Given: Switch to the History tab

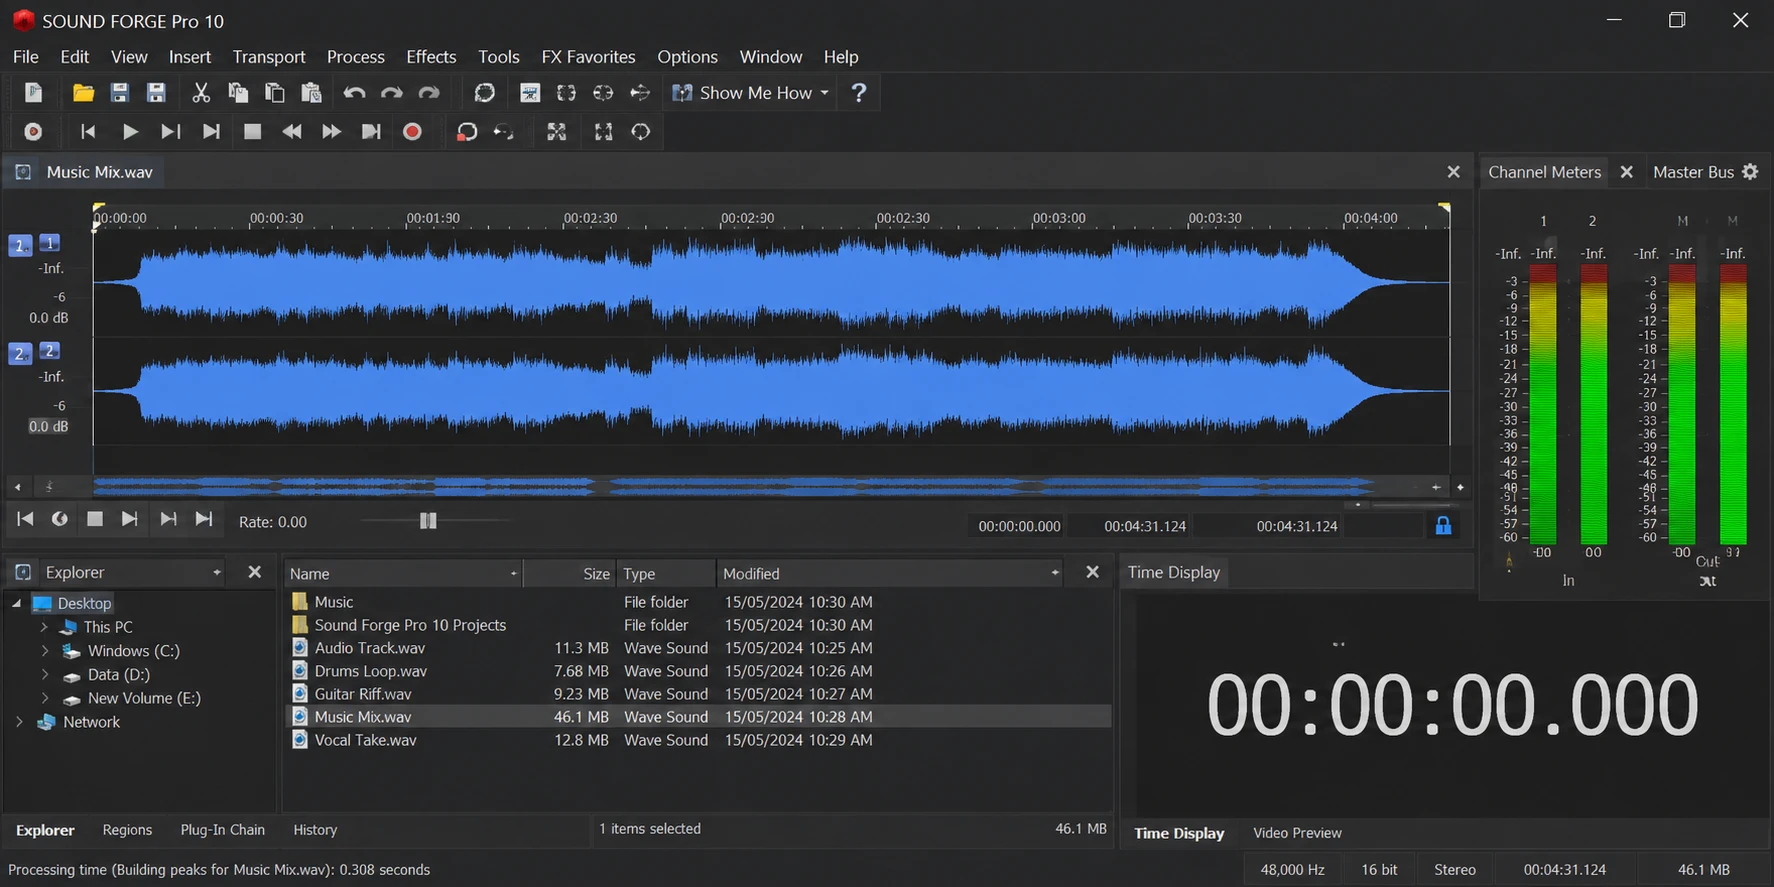Looking at the screenshot, I should click(x=315, y=830).
